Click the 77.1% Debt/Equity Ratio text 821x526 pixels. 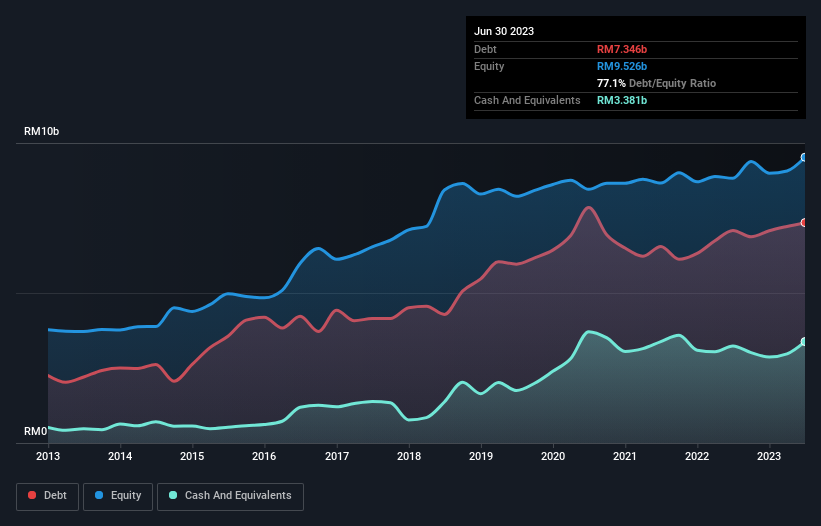(656, 83)
